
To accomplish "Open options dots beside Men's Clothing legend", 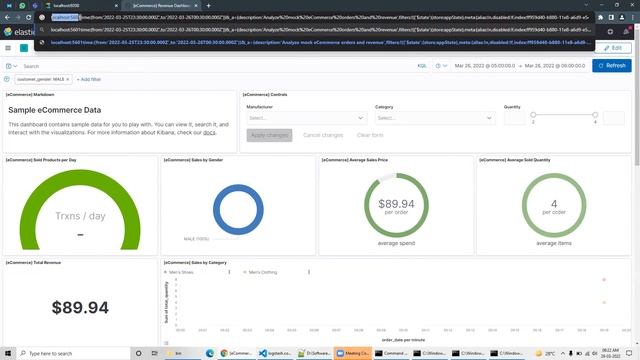I will 309,272.
